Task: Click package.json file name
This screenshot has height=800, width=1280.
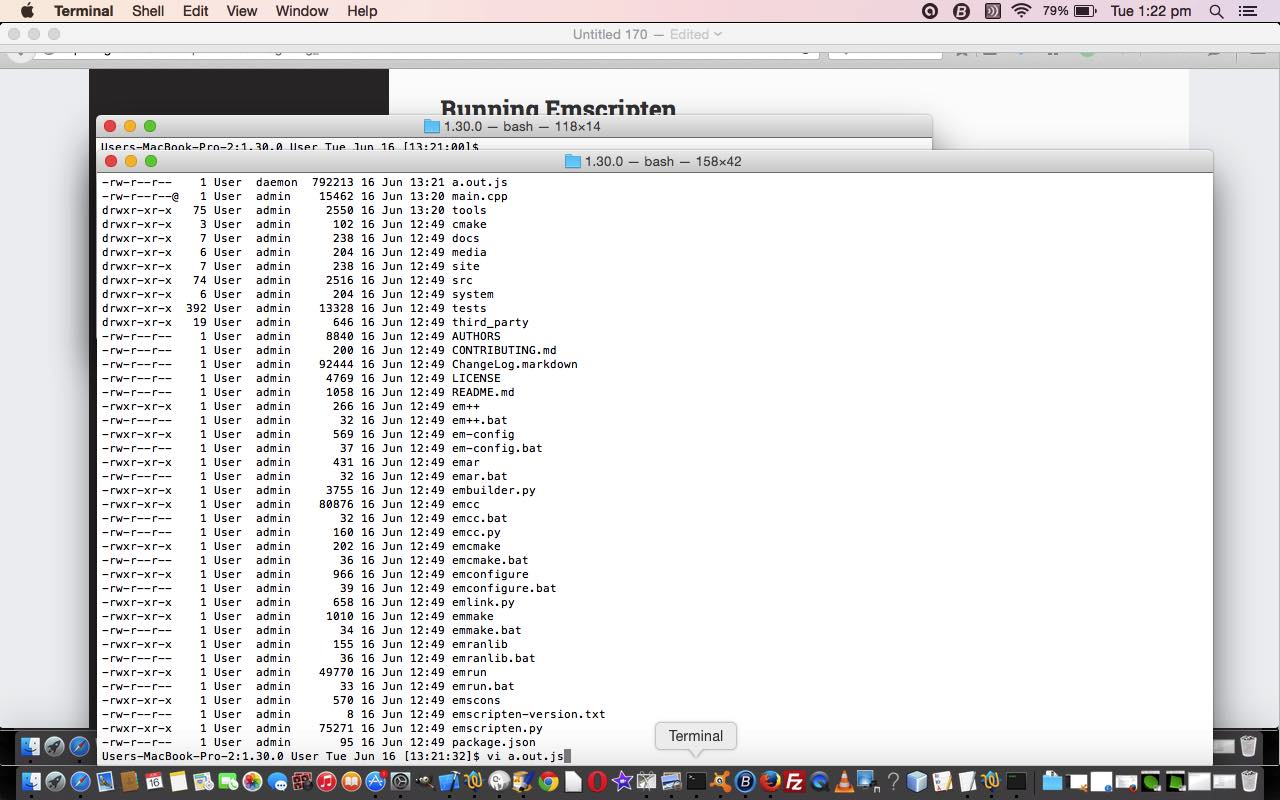Action: click(x=494, y=742)
